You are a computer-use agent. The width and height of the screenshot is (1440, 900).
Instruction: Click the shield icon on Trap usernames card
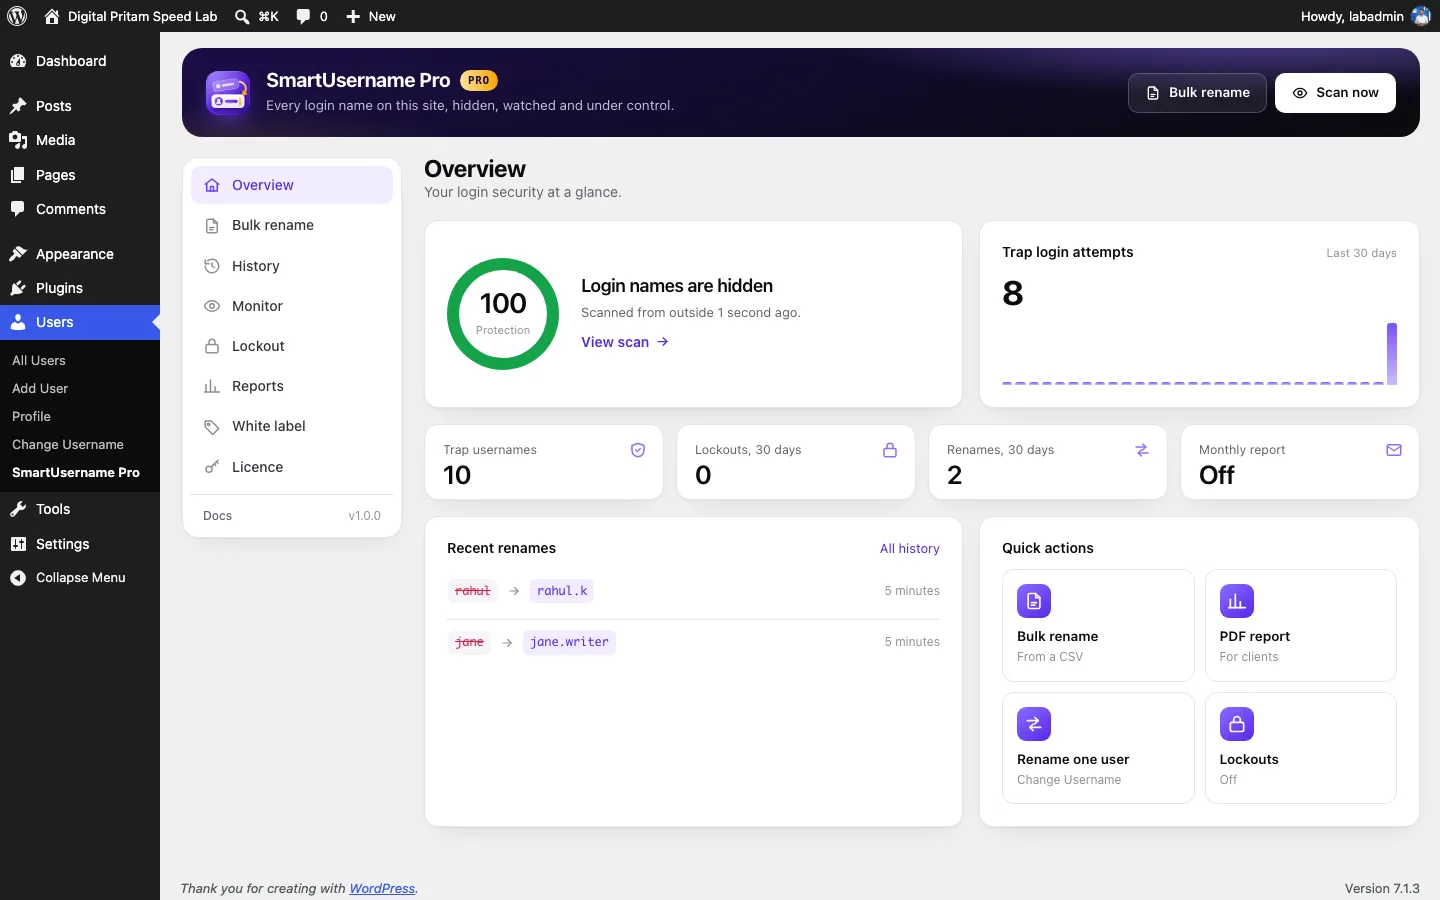[x=638, y=450]
